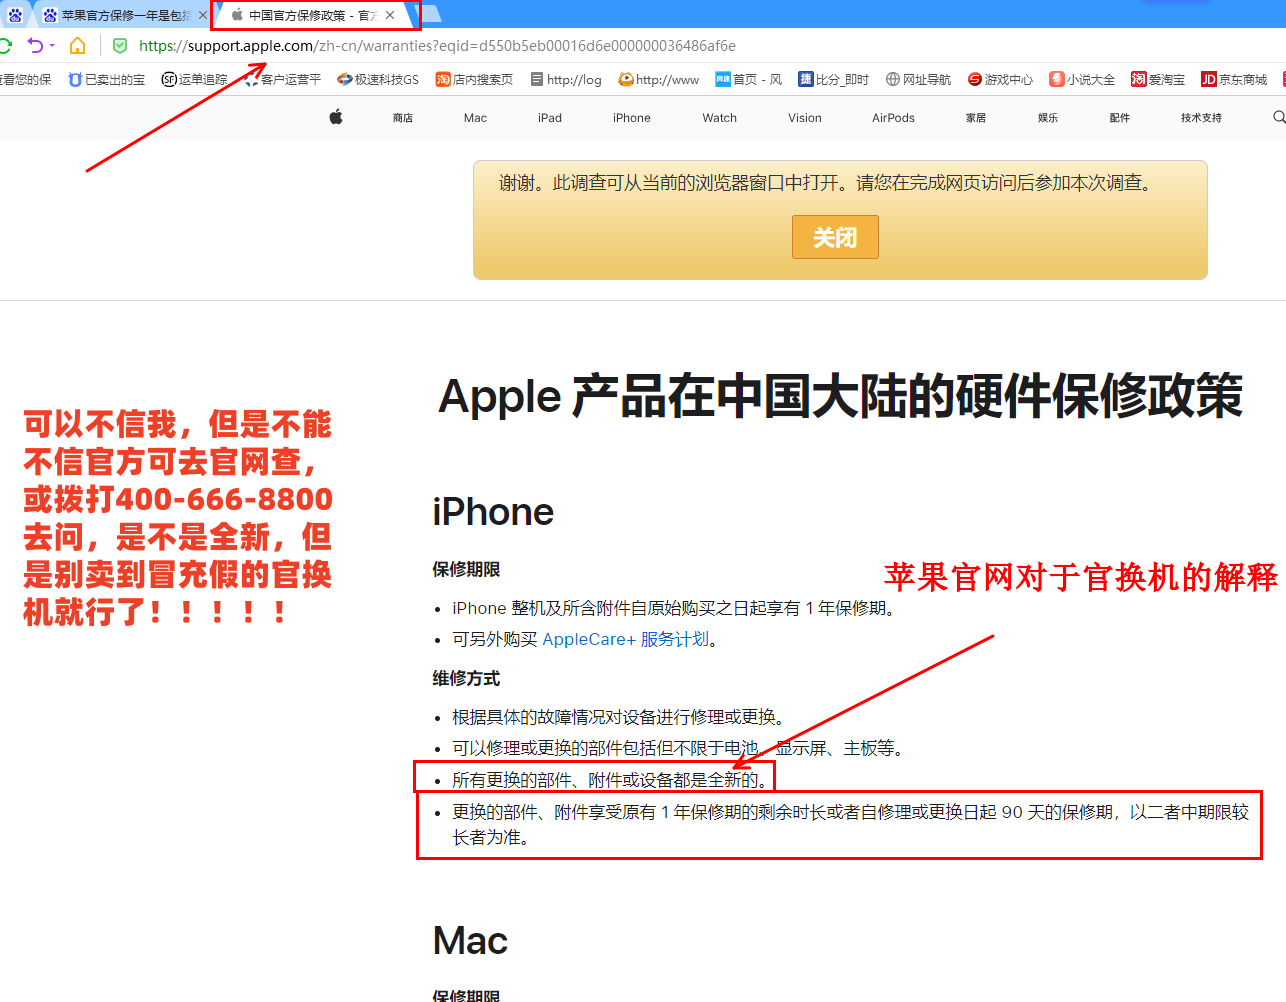Open 配件 in the Apple navigation
The image size is (1286, 1002).
(x=1120, y=118)
